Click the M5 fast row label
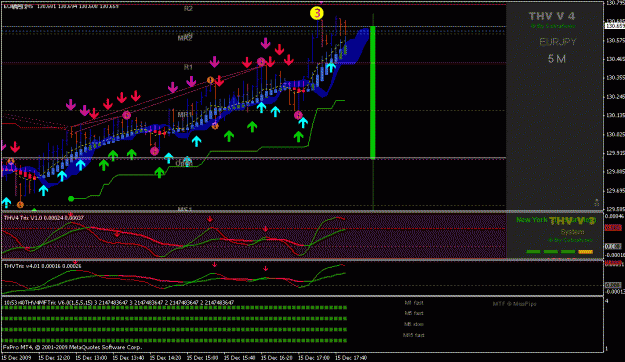625x362 pixels. tap(414, 313)
